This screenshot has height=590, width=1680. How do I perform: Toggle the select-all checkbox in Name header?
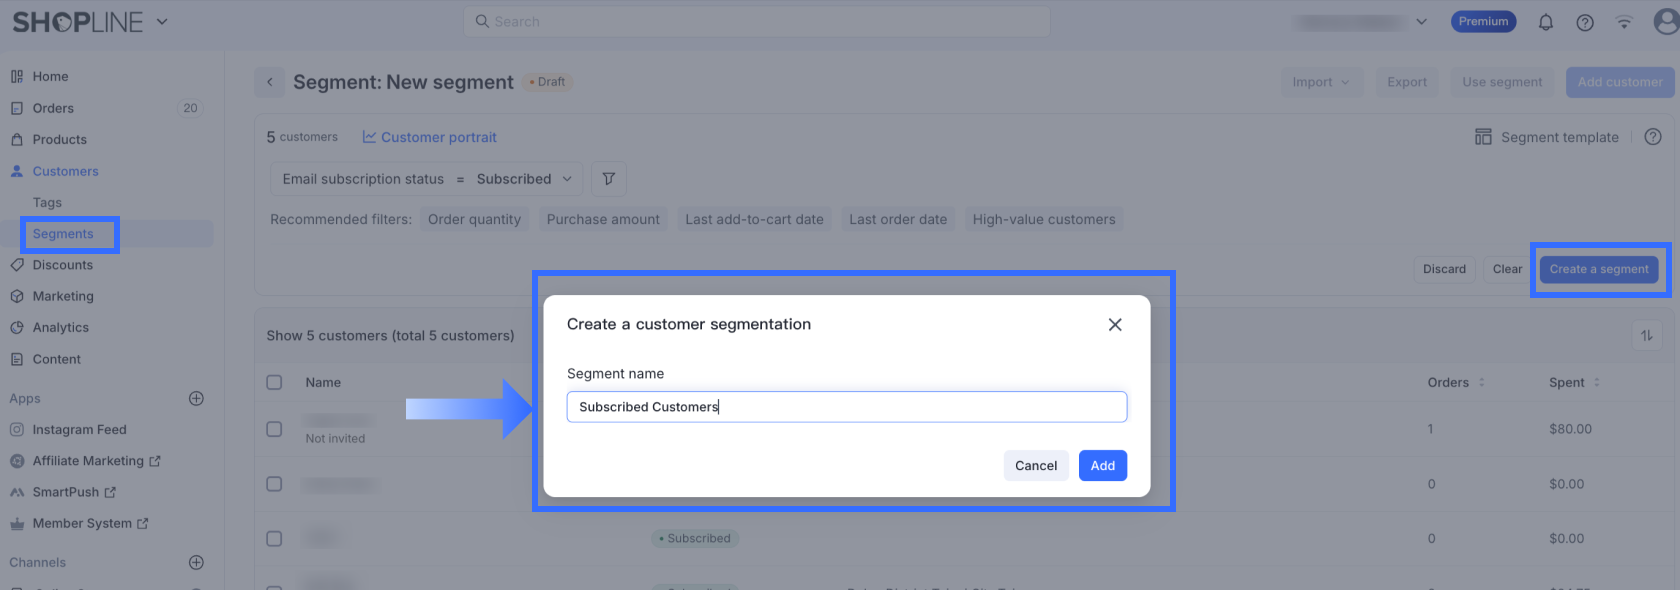click(x=274, y=382)
